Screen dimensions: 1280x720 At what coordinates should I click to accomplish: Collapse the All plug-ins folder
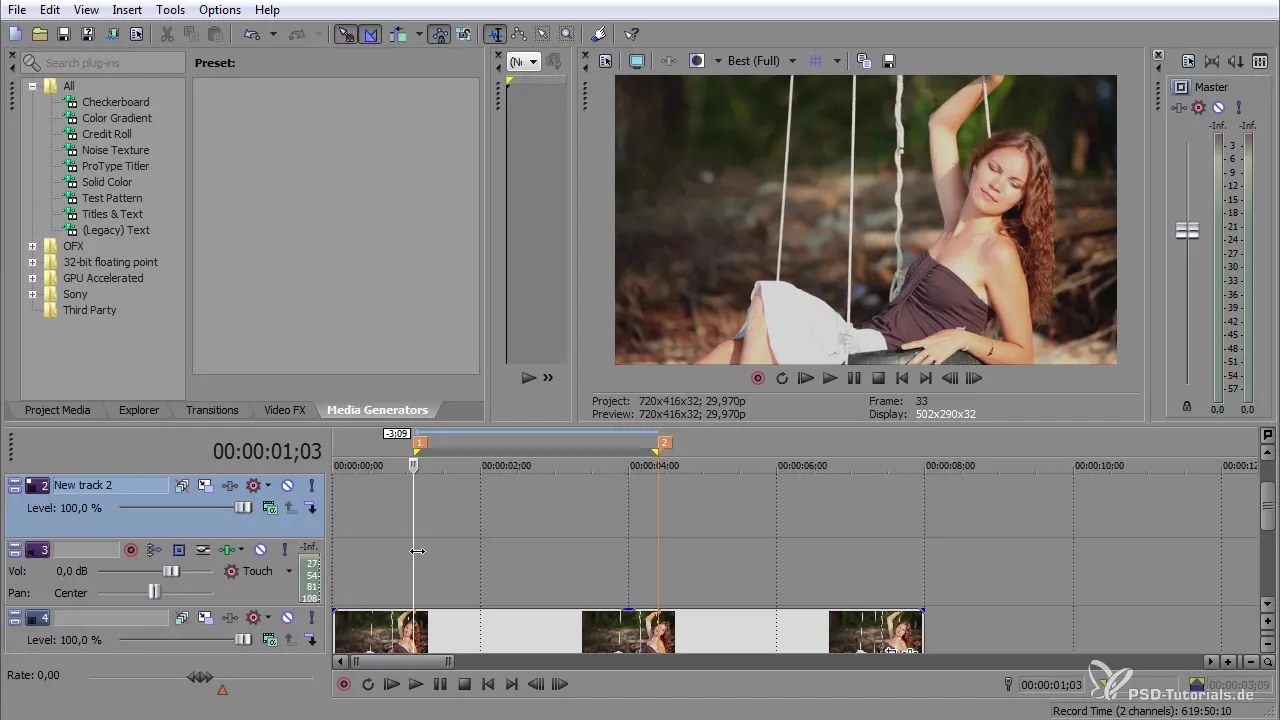coord(32,86)
